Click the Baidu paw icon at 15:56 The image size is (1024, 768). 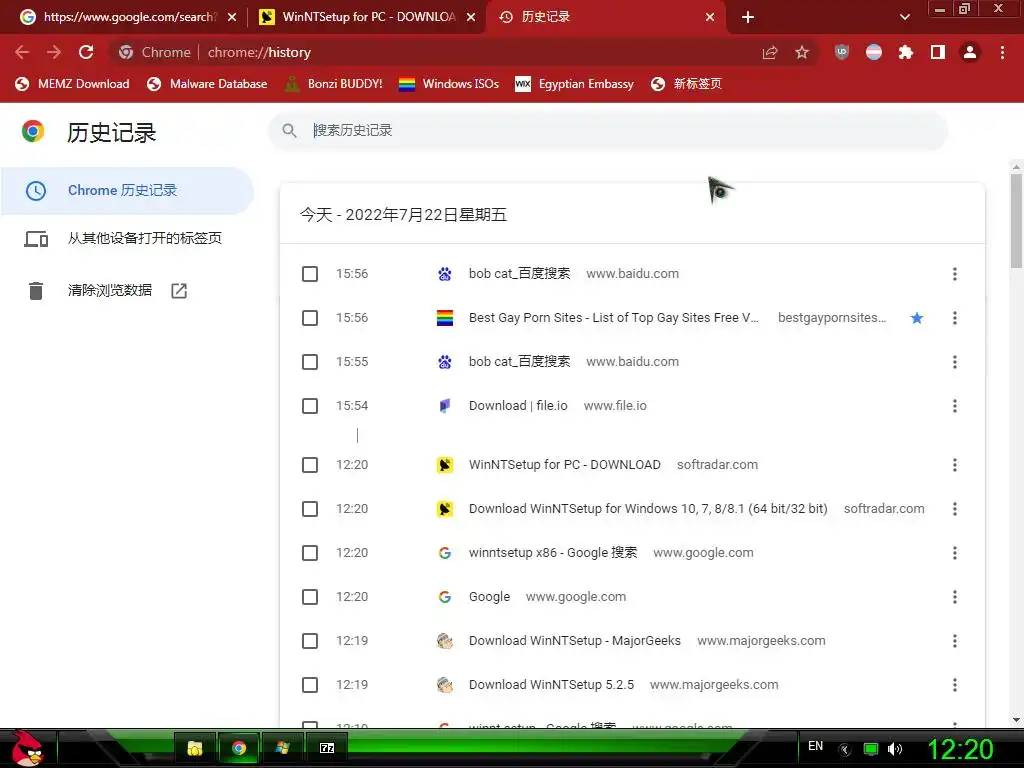[445, 274]
